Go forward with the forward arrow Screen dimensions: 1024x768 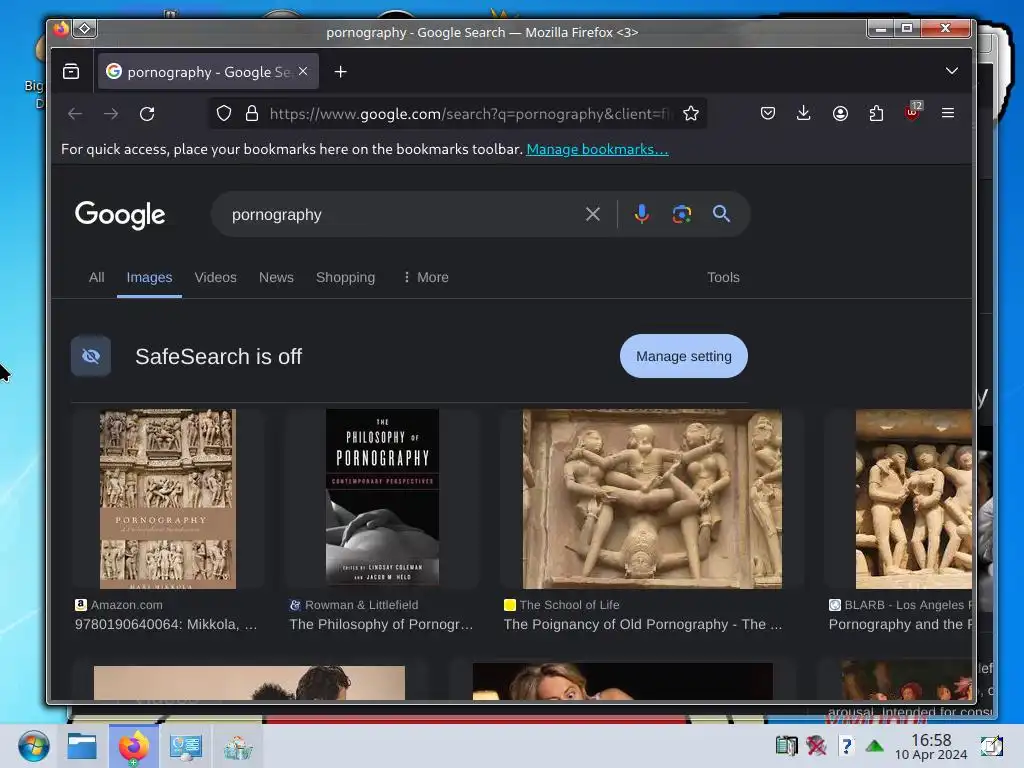point(111,114)
